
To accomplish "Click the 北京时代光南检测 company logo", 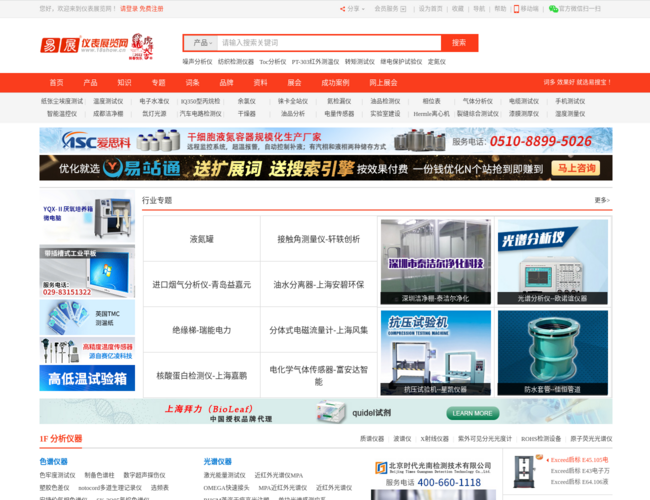I will click(x=433, y=467).
